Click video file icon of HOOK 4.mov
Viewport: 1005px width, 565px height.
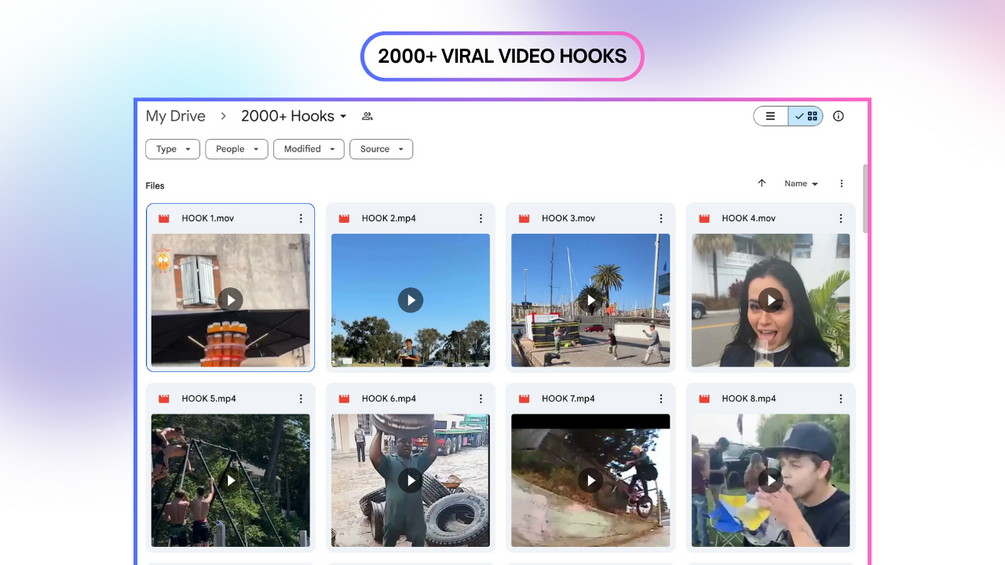tap(704, 218)
